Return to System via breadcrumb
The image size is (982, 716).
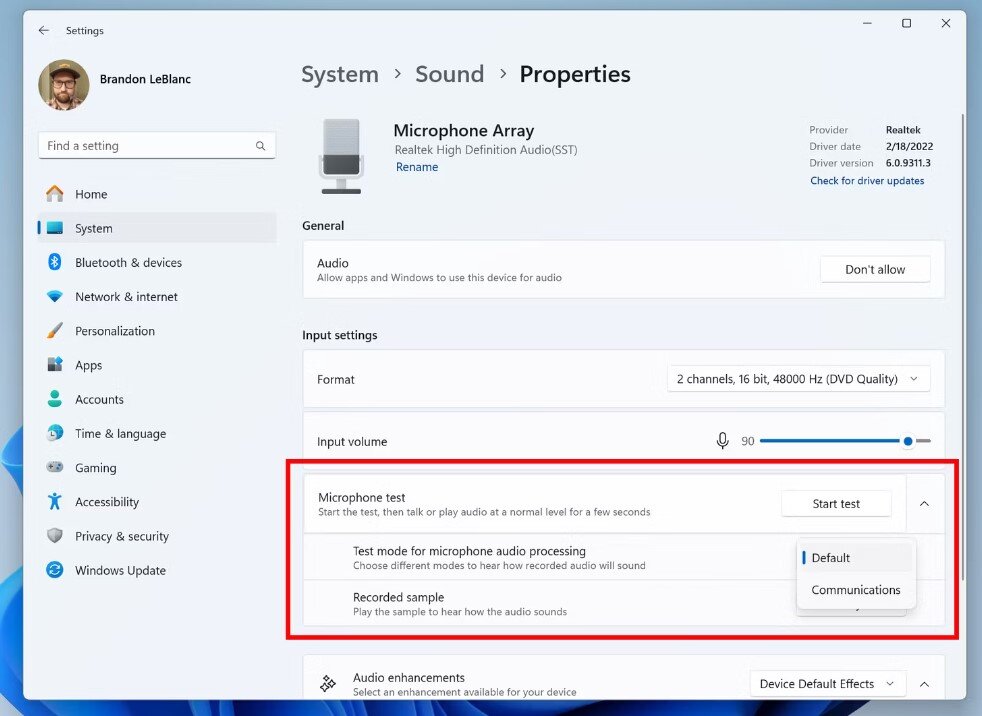(340, 74)
